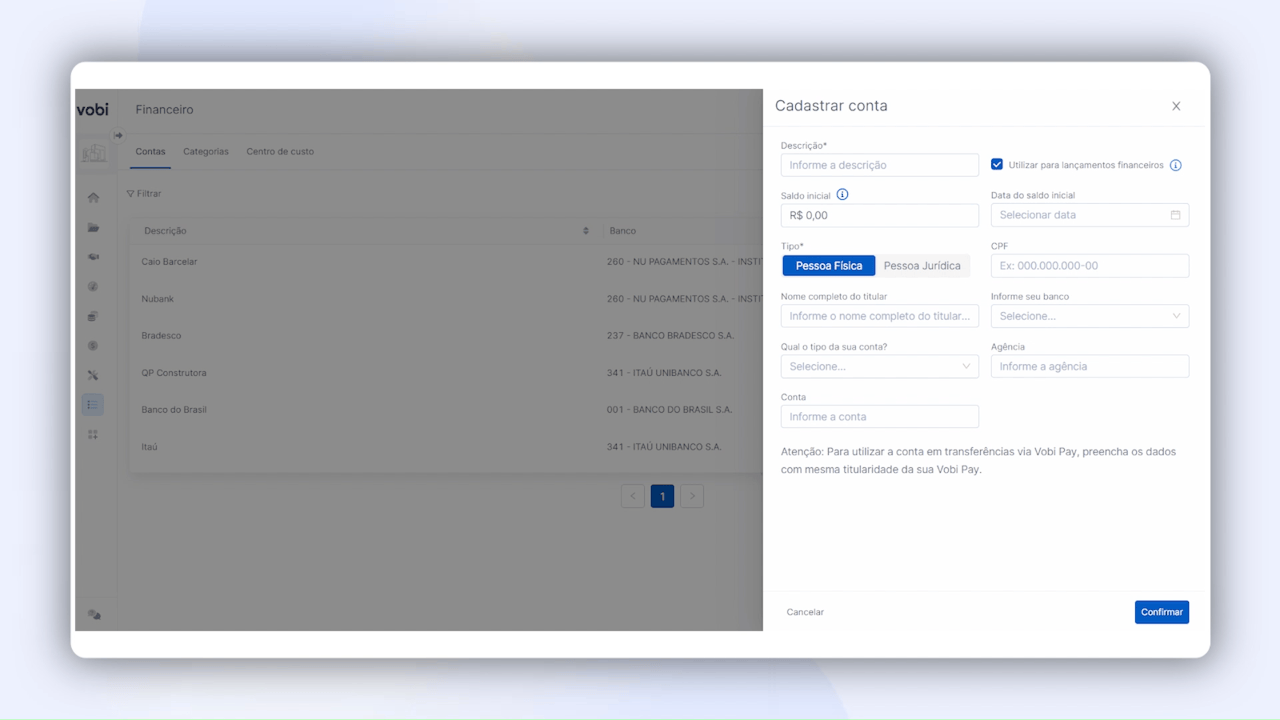Image resolution: width=1280 pixels, height=720 pixels.
Task: Open the Informe seu banco dropdown
Action: (1090, 316)
